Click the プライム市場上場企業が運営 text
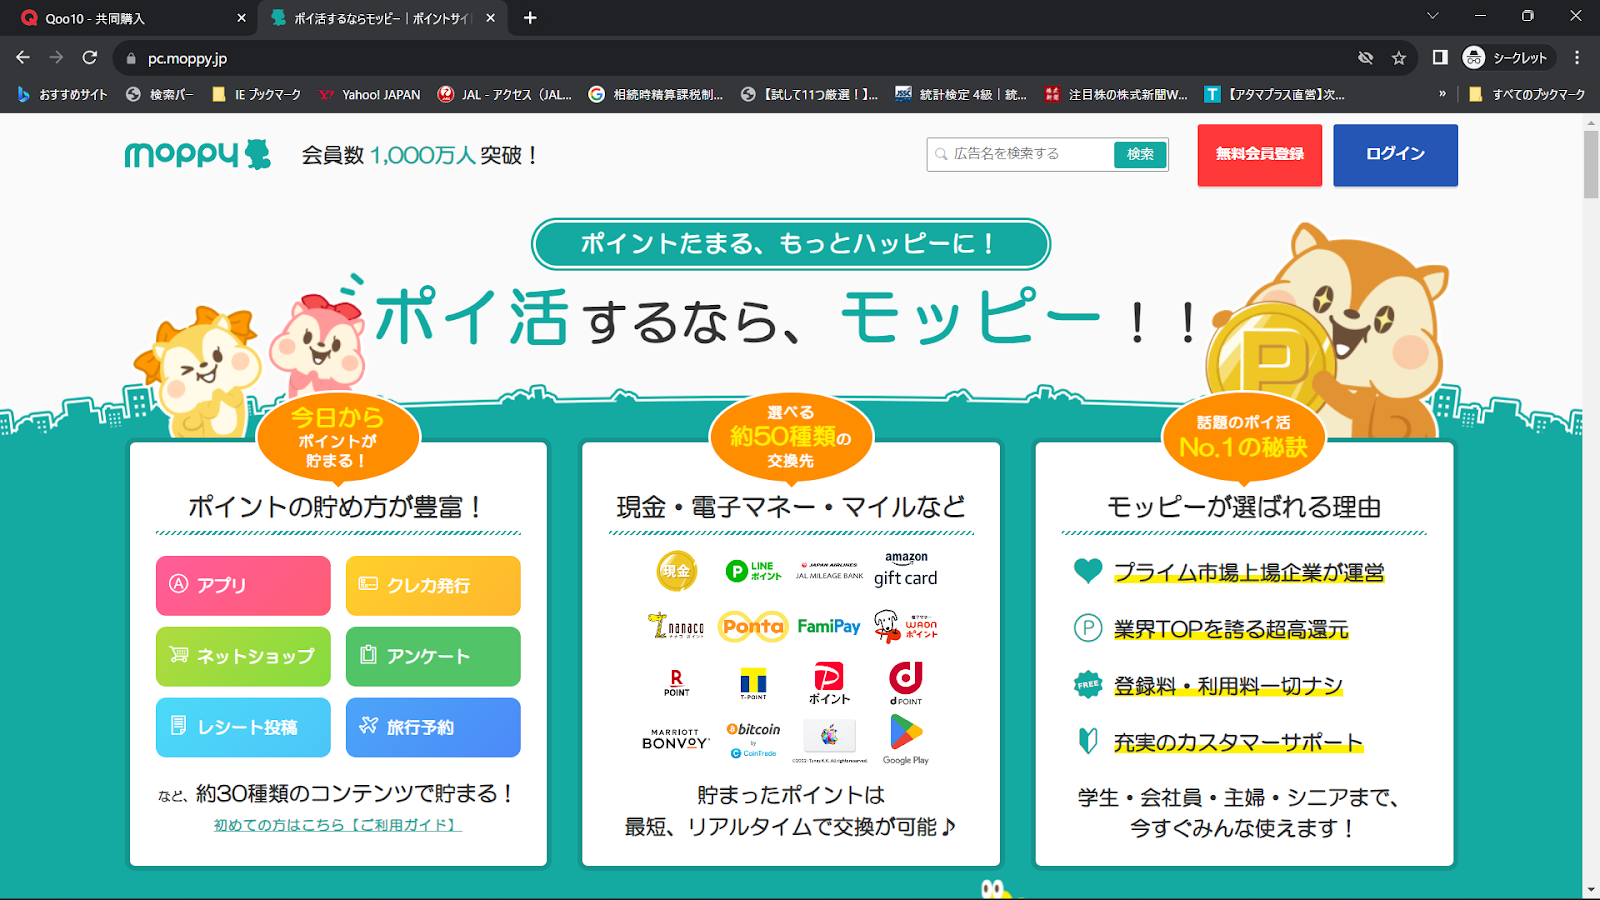Screen dimensions: 1600x900 (x=1249, y=572)
